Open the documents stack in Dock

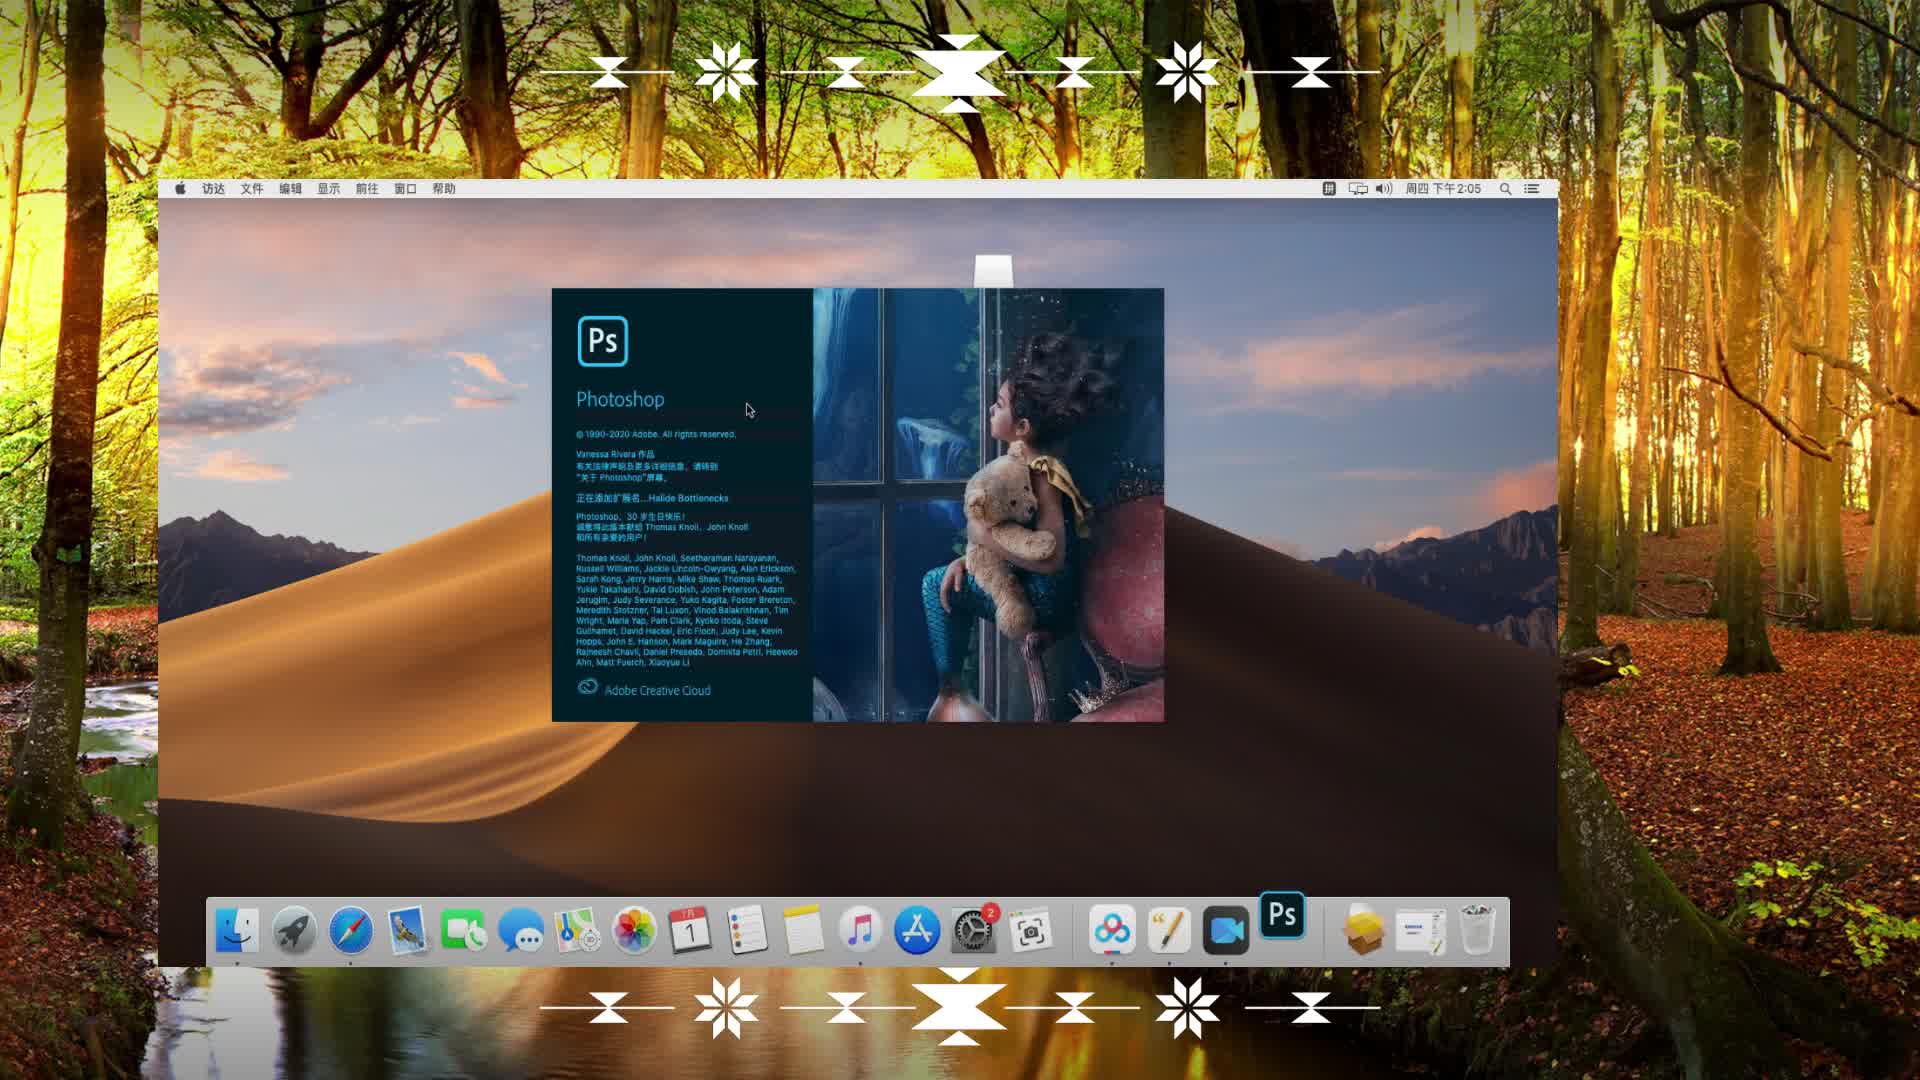[1421, 931]
